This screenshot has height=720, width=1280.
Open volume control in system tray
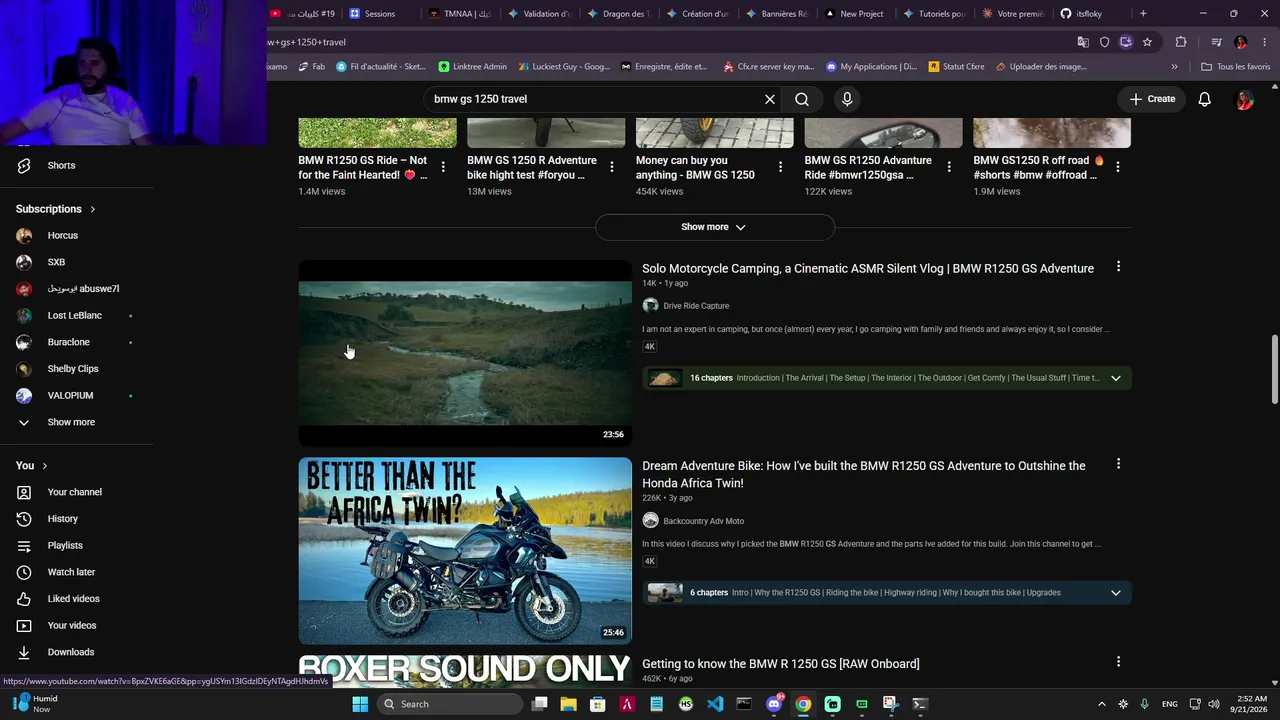(x=1213, y=704)
